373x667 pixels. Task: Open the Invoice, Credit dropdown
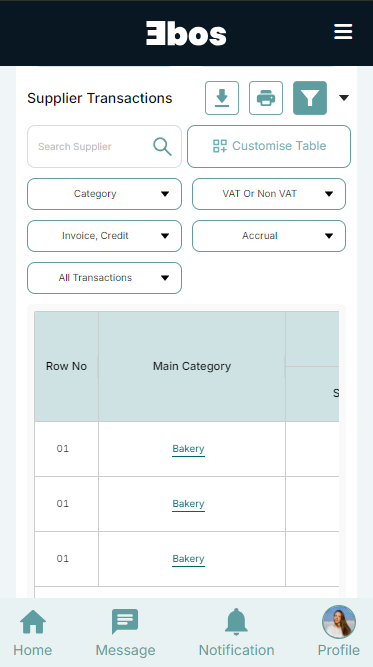(x=104, y=236)
